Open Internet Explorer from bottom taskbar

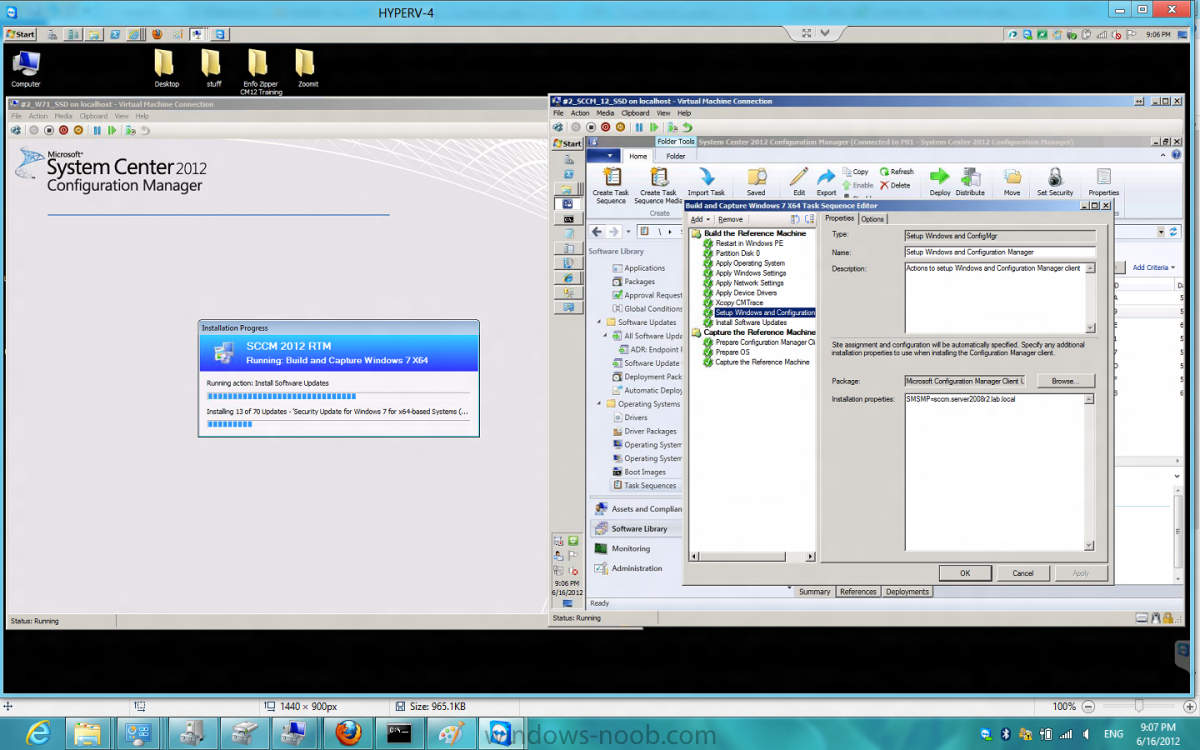coord(39,733)
